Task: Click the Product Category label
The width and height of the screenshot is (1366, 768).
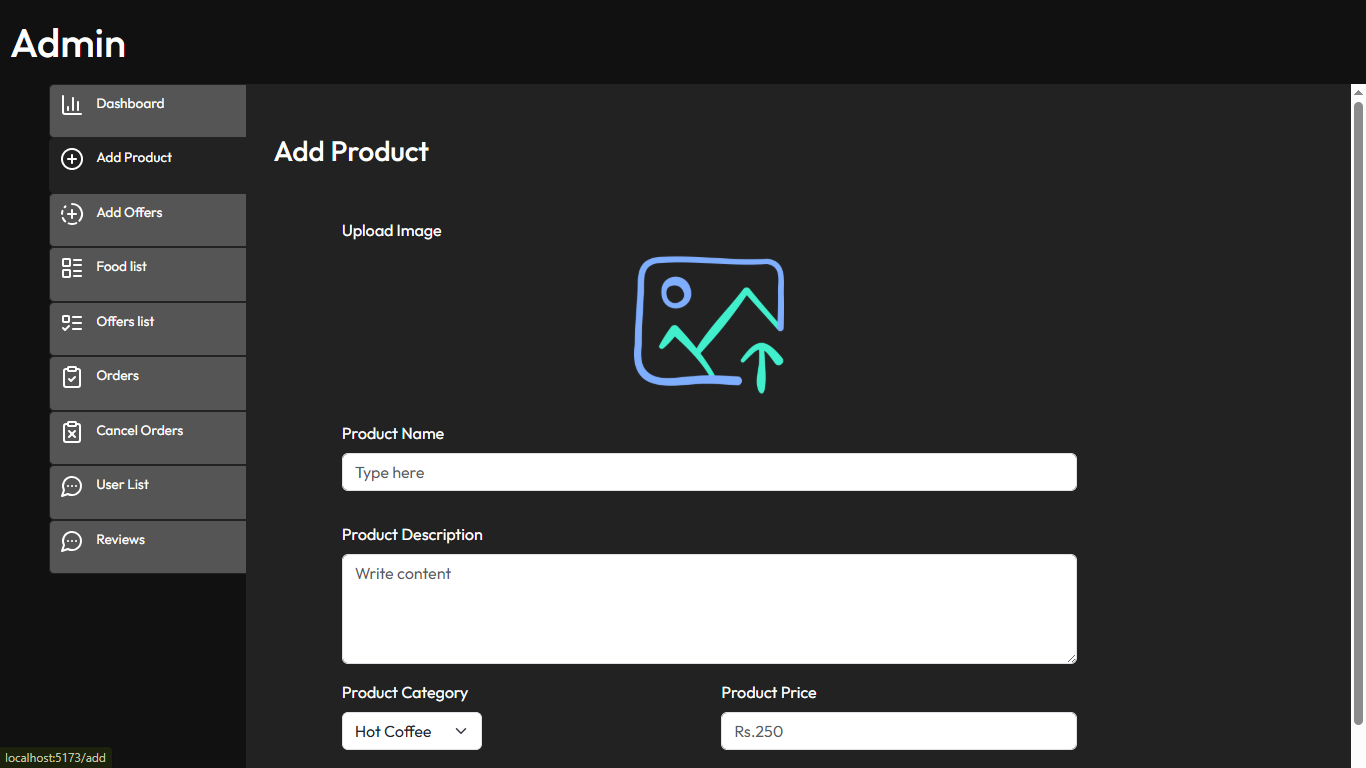Action: 405,693
